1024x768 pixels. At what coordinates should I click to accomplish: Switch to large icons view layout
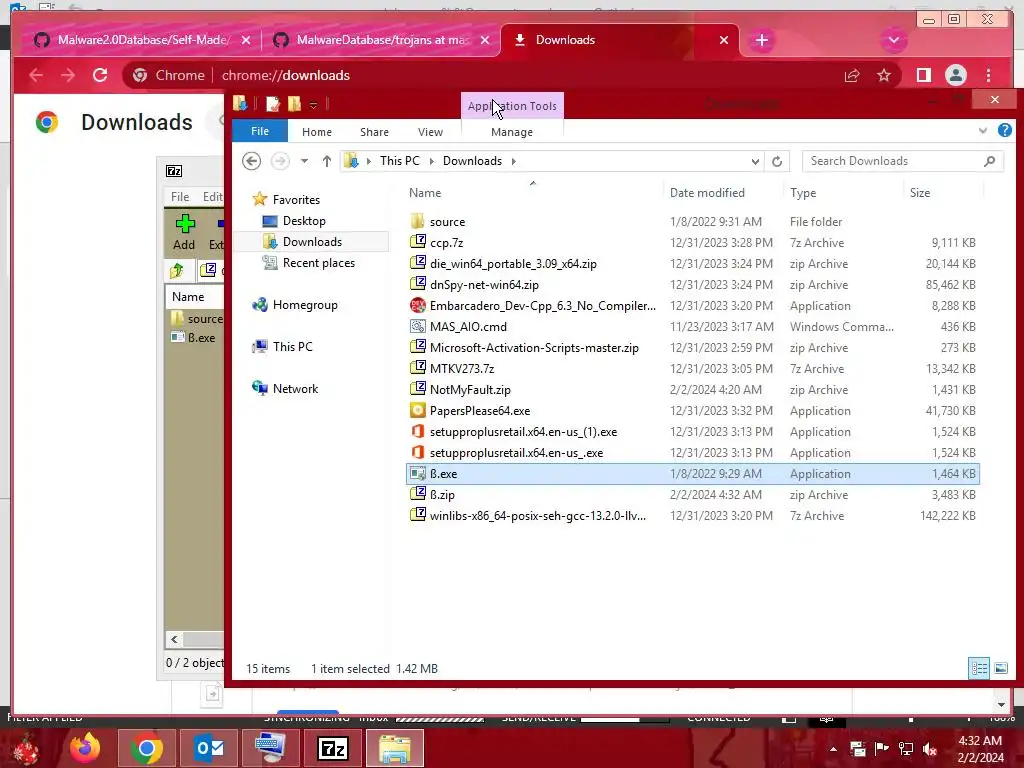[1000, 668]
